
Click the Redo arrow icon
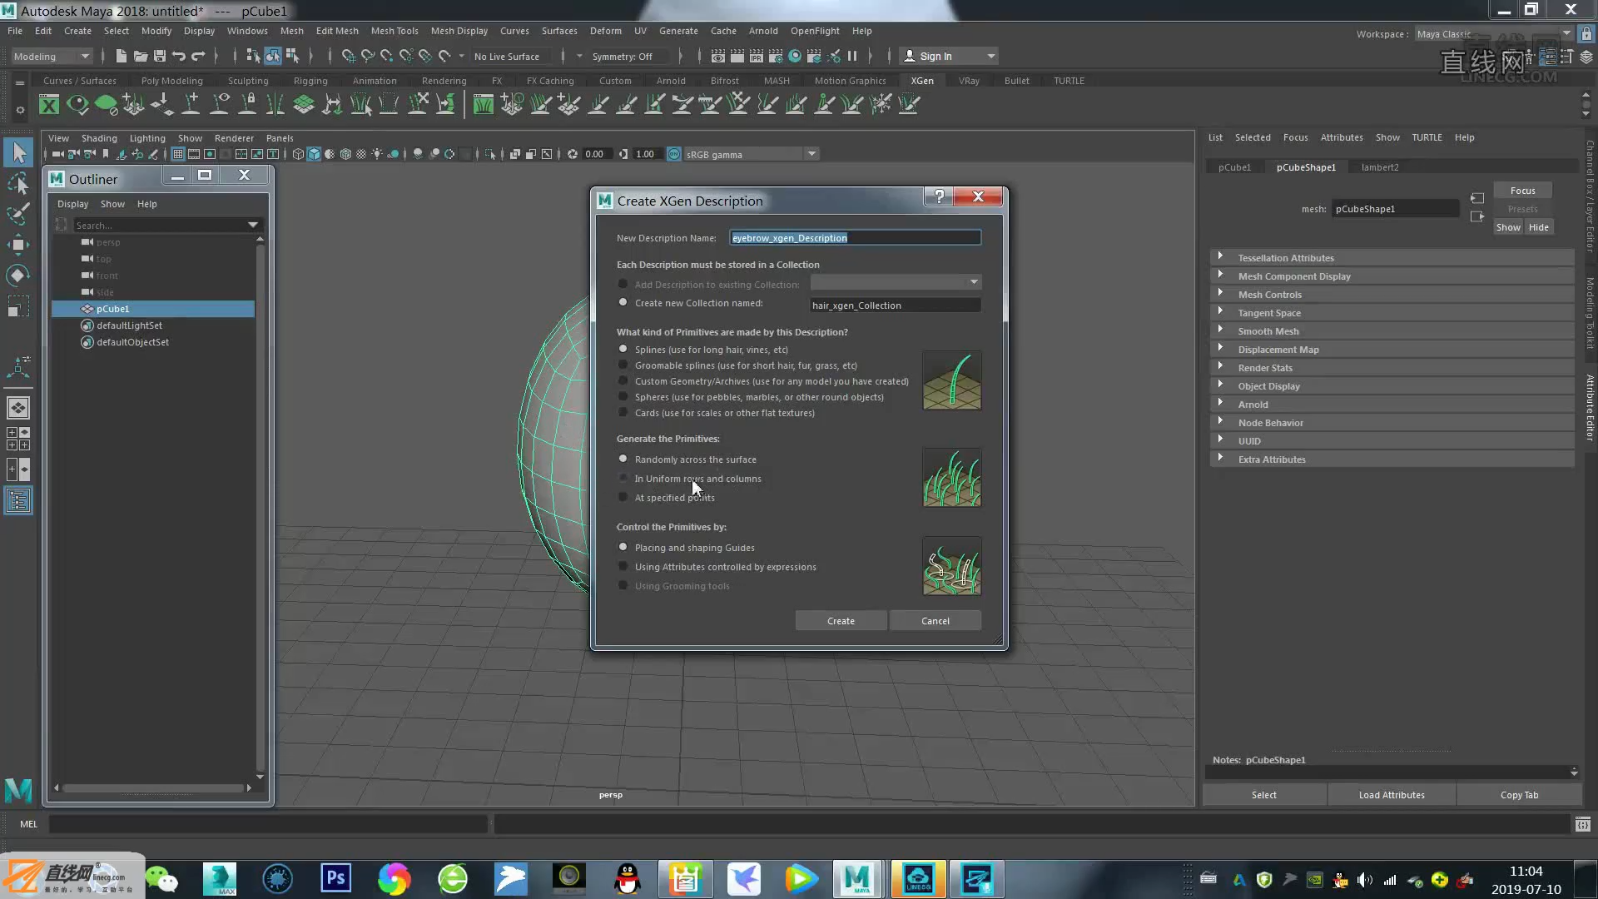click(x=198, y=56)
